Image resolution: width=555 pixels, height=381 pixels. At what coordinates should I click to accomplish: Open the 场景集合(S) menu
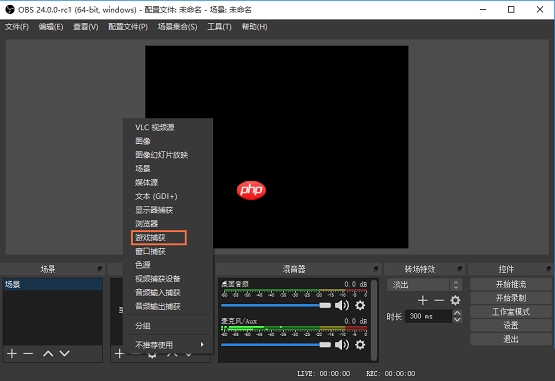(x=177, y=27)
